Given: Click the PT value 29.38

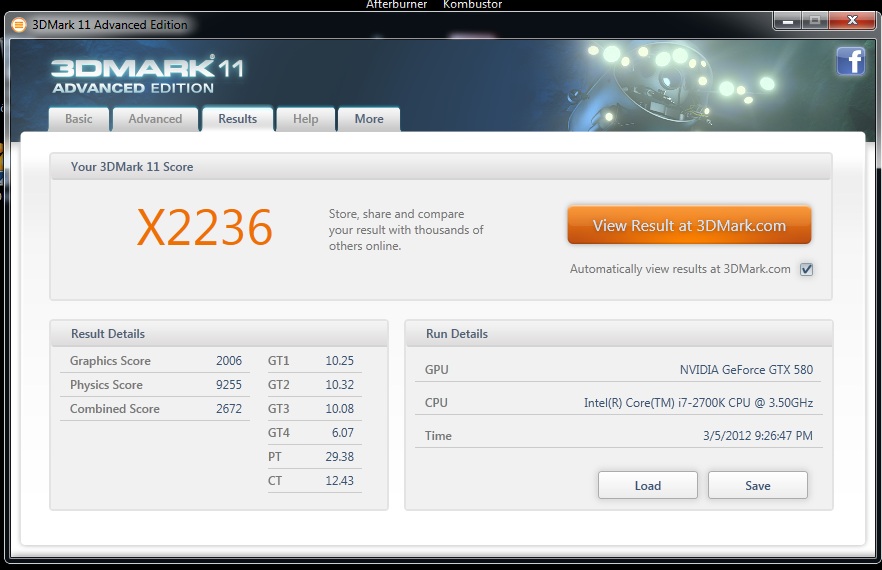Looking at the screenshot, I should click(x=340, y=457).
